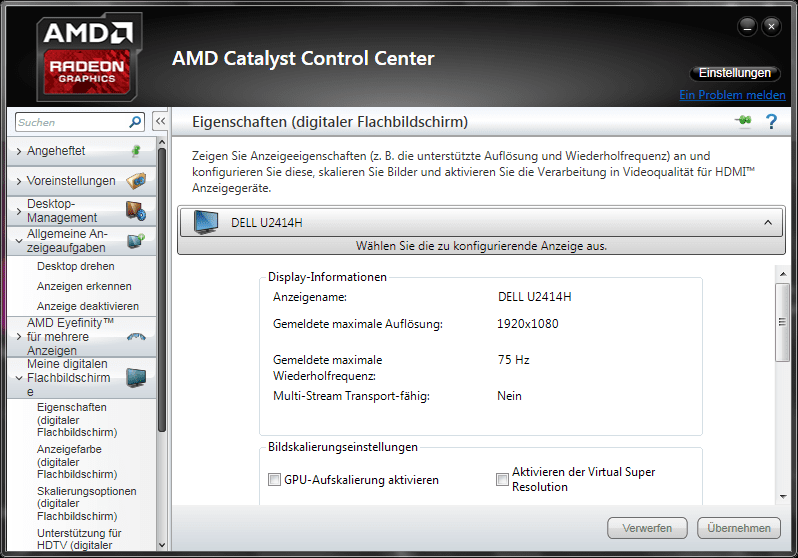798x558 pixels.
Task: Click the Anzeigename value DELL U2414H
Action: (534, 296)
